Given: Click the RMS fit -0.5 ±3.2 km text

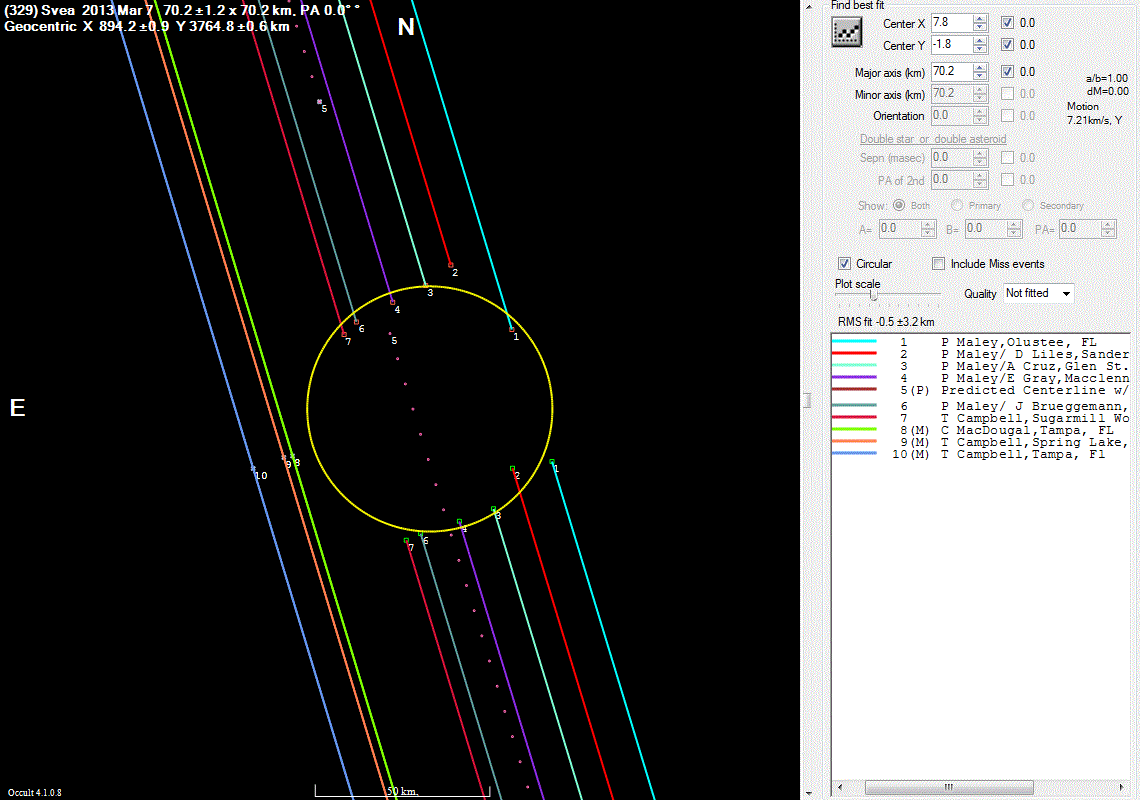Looking at the screenshot, I should point(886,321).
